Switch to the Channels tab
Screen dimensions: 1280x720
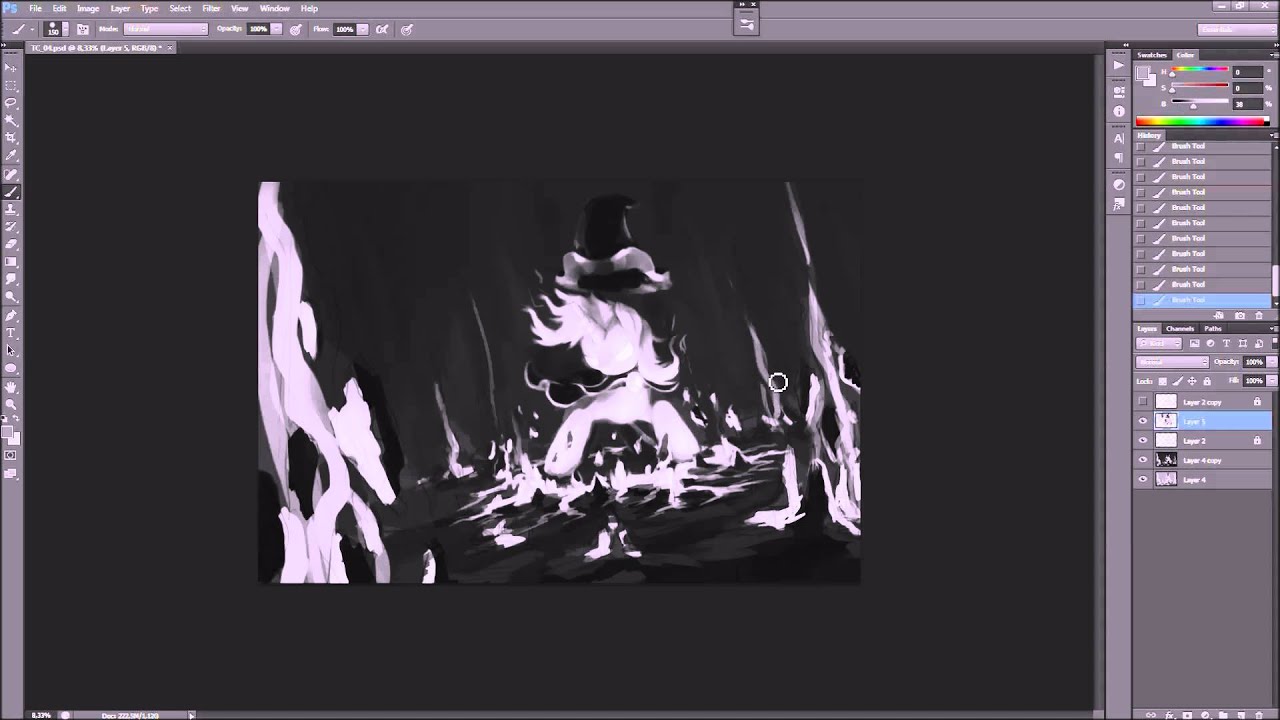[x=1180, y=329]
